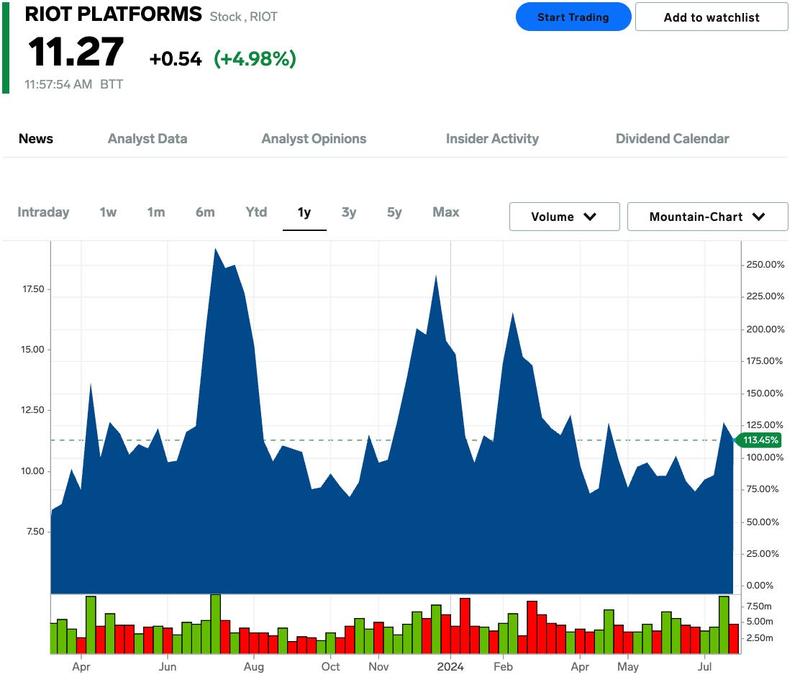Click the 17.50 price axis label
Image resolution: width=800 pixels, height=685 pixels.
(33, 289)
